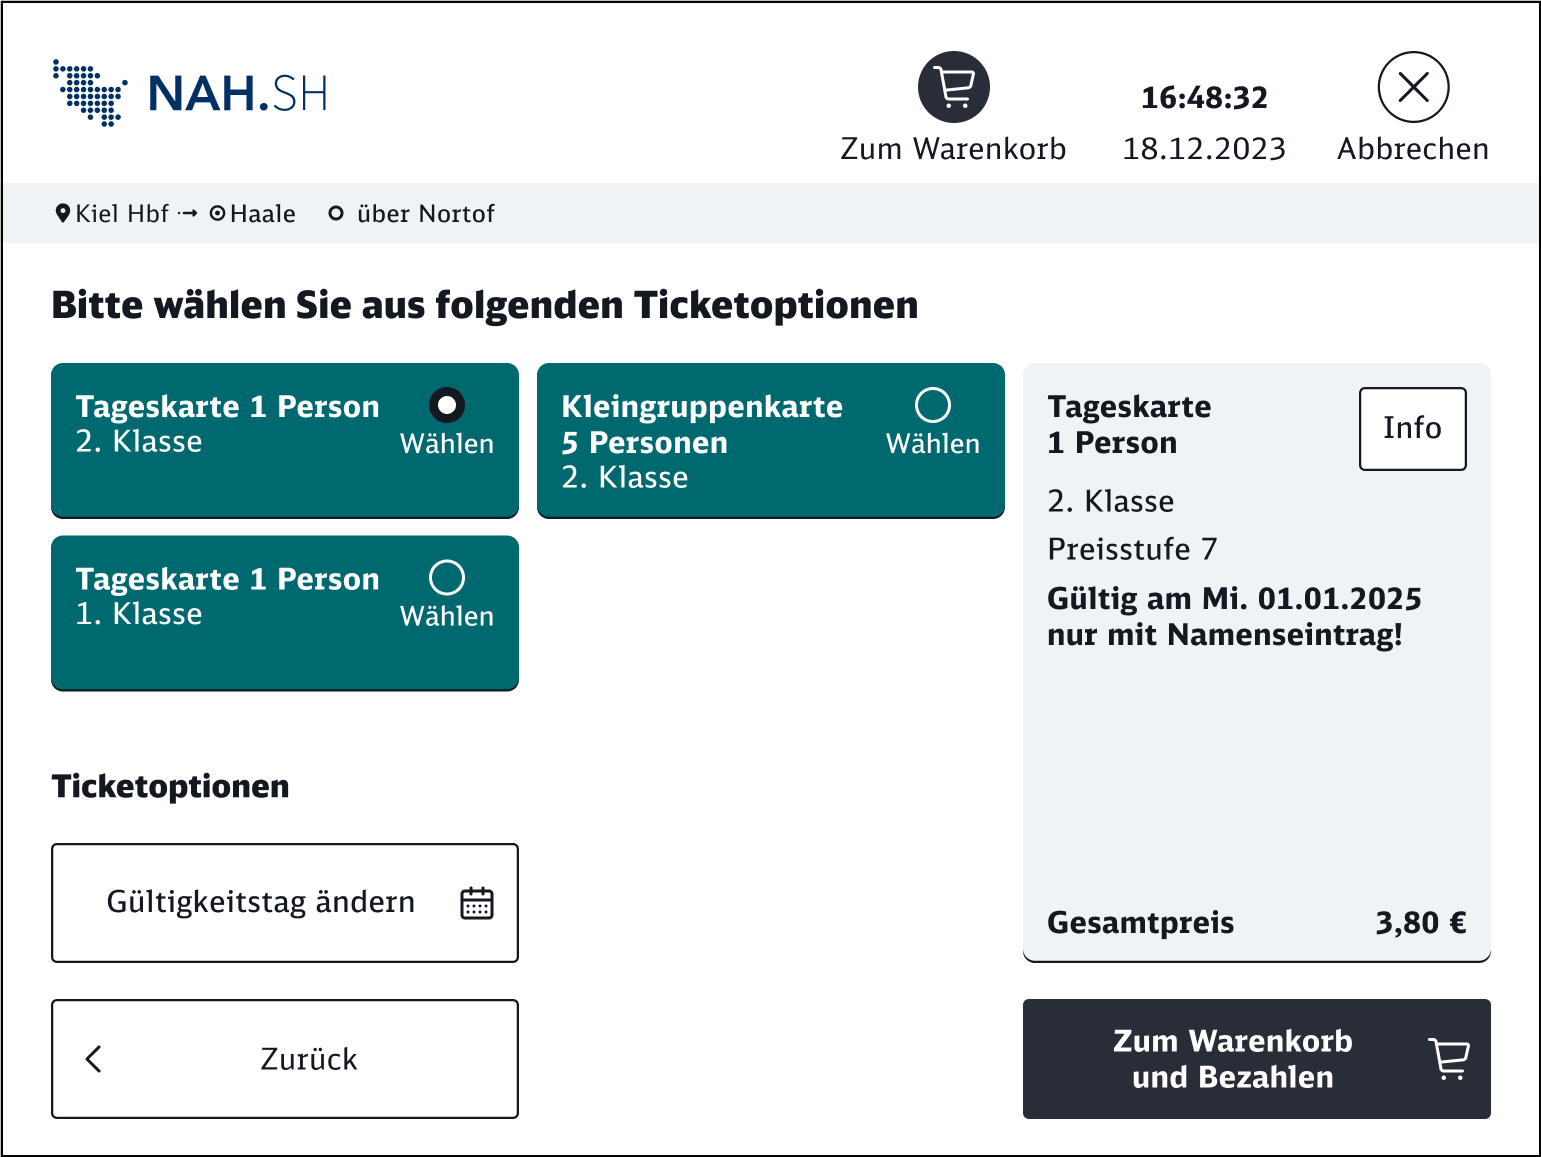The height and width of the screenshot is (1157, 1541).
Task: Go back using the Zurück button
Action: (285, 1058)
